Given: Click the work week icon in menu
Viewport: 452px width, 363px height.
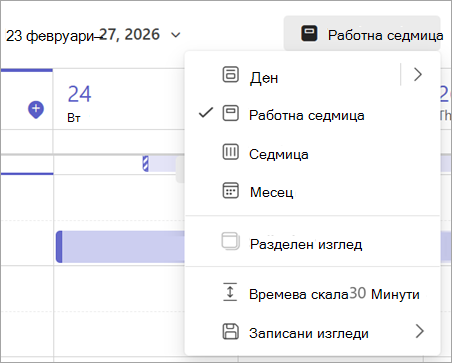Looking at the screenshot, I should pyautogui.click(x=230, y=113).
